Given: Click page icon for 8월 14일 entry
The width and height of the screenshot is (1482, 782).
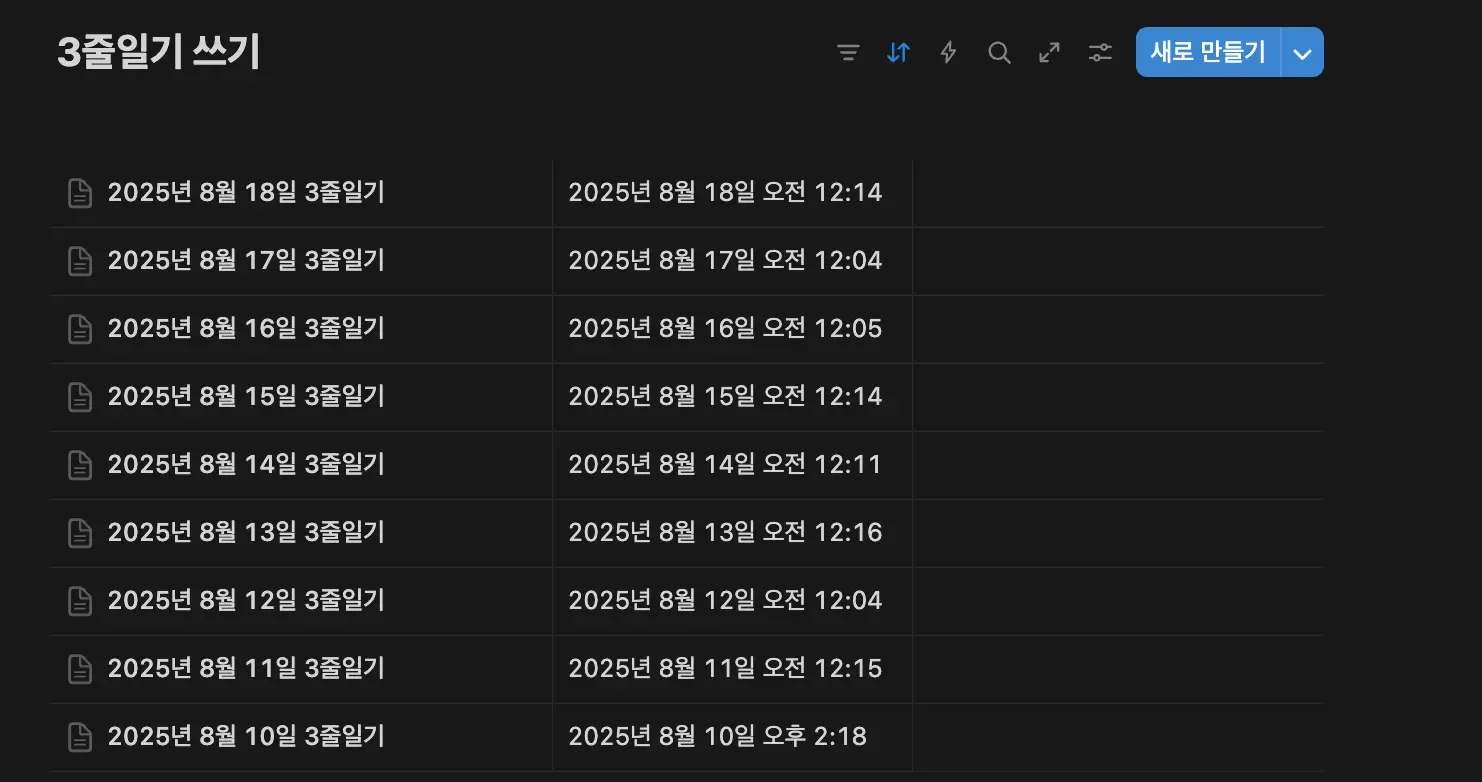Looking at the screenshot, I should (79, 465).
